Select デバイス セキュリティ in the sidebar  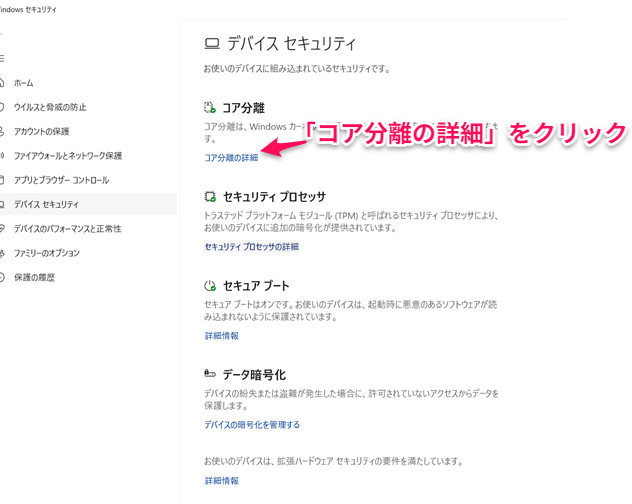point(46,205)
